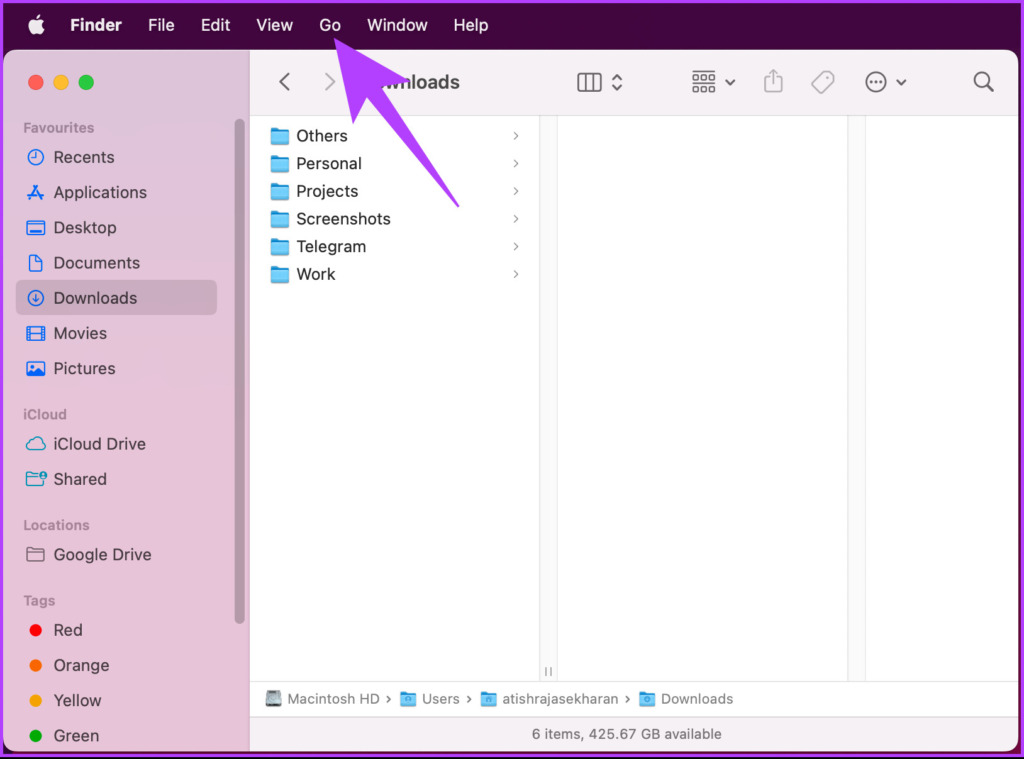
Task: Go back with the back arrow
Action: (285, 82)
